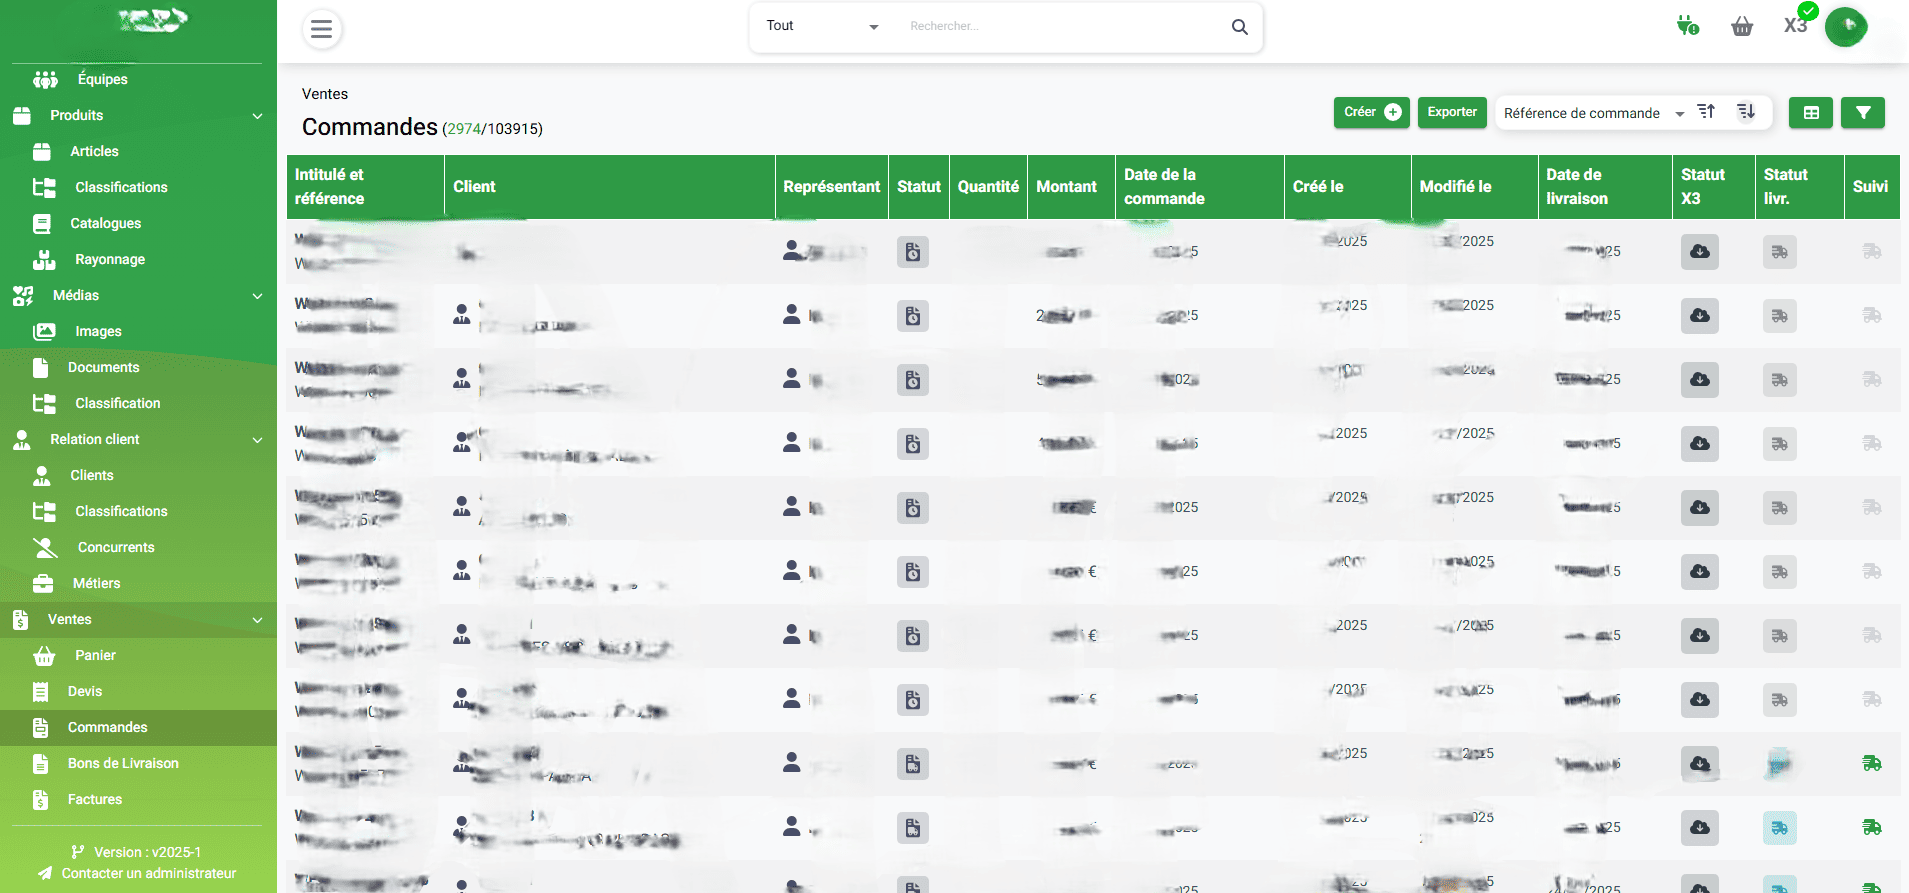Go to Bons de Livraison in sidebar
The width and height of the screenshot is (1909, 893).
pos(123,763)
